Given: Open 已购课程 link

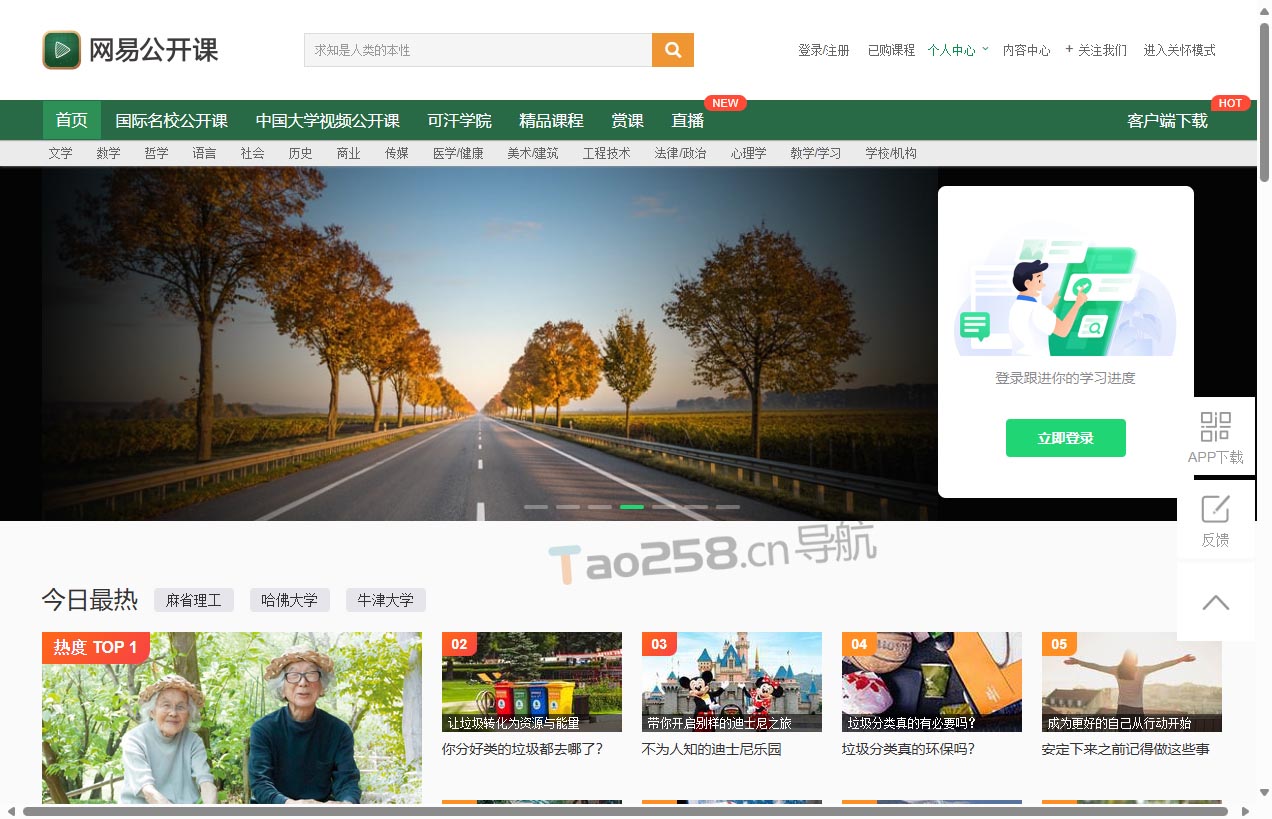Looking at the screenshot, I should [x=891, y=50].
